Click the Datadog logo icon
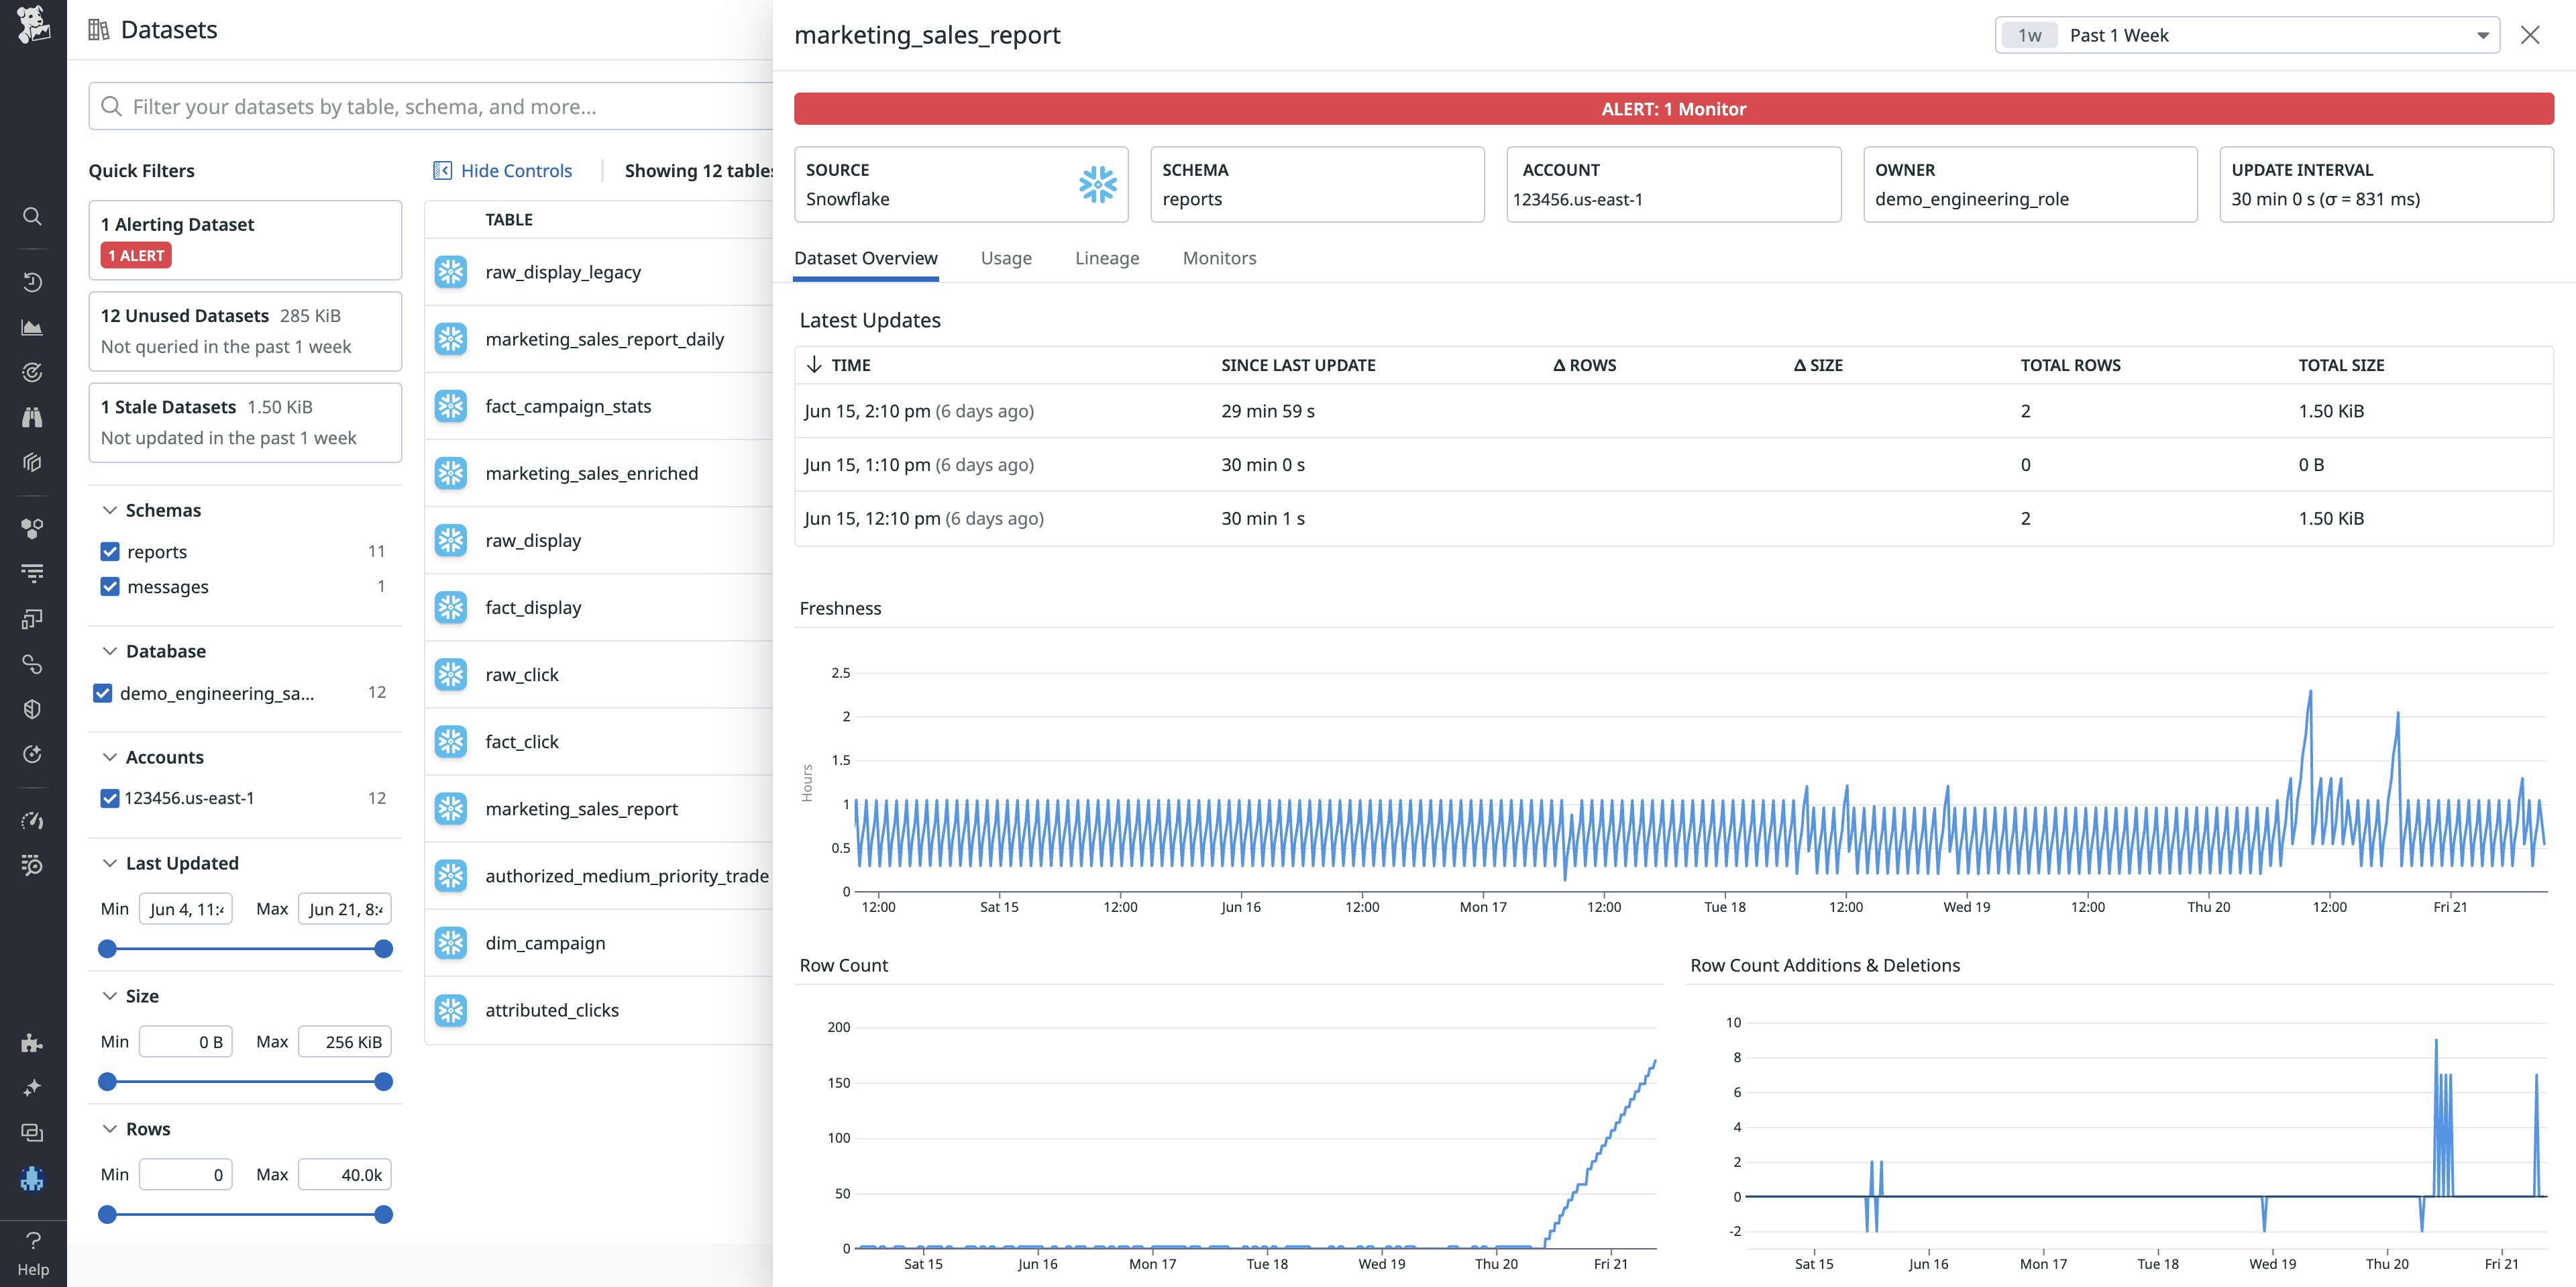Screen dimensions: 2576x1287 click(x=33, y=25)
